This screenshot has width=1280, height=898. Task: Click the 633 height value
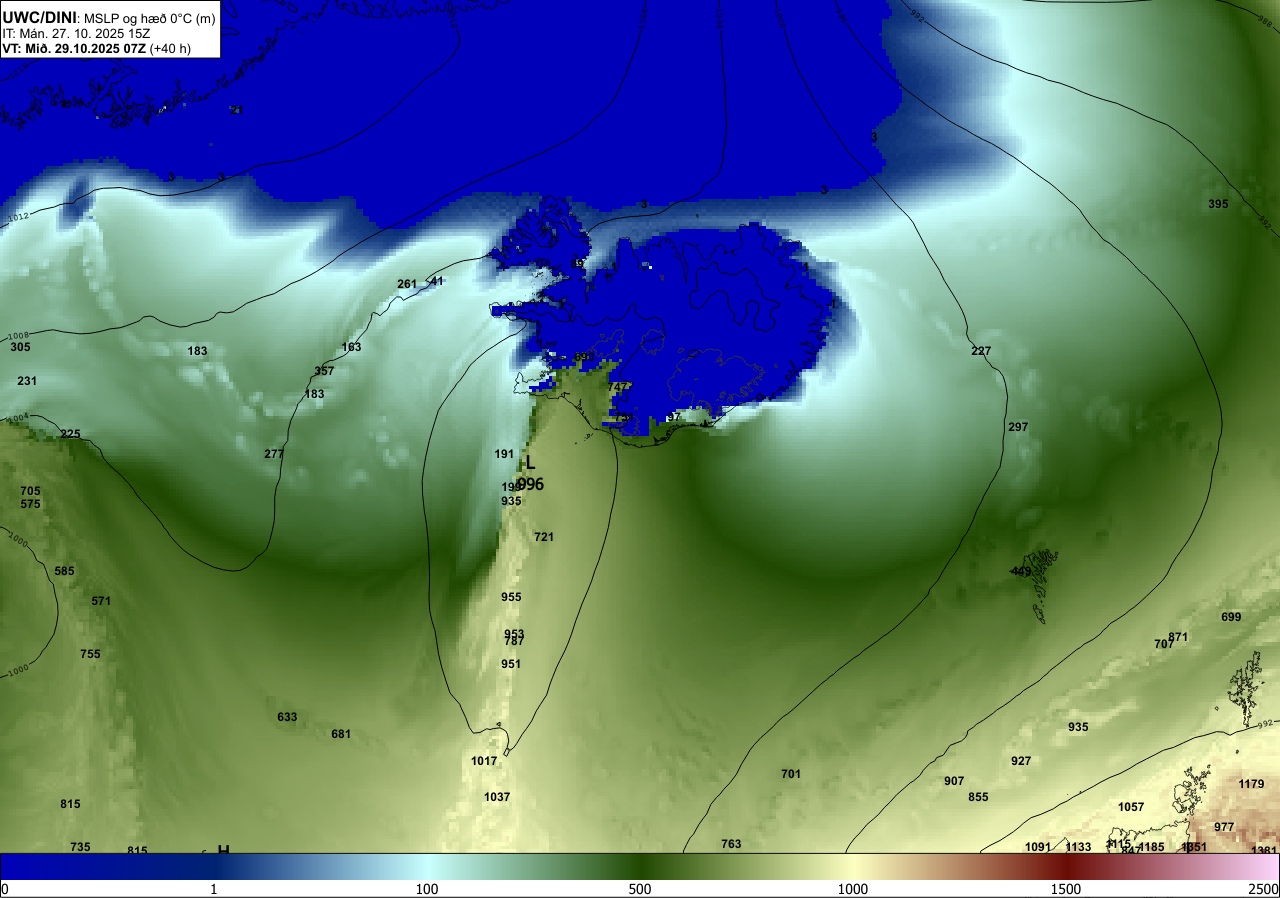pyautogui.click(x=287, y=717)
